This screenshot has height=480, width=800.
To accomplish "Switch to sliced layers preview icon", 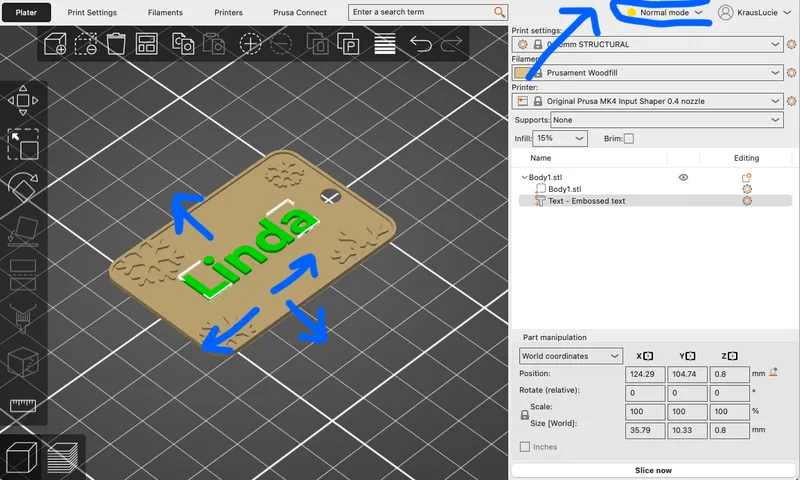I will [x=62, y=458].
